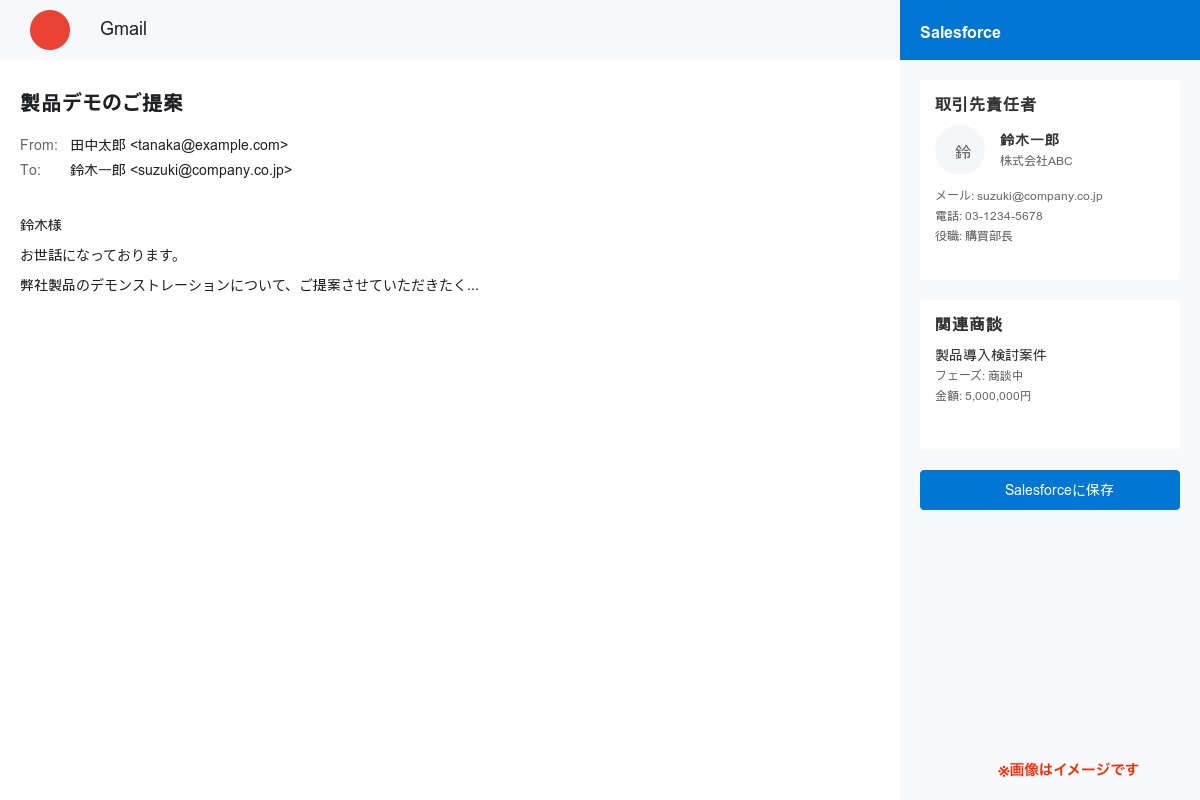Click the 役職: 購買部長 line
The height and width of the screenshot is (800, 1200).
tap(973, 236)
